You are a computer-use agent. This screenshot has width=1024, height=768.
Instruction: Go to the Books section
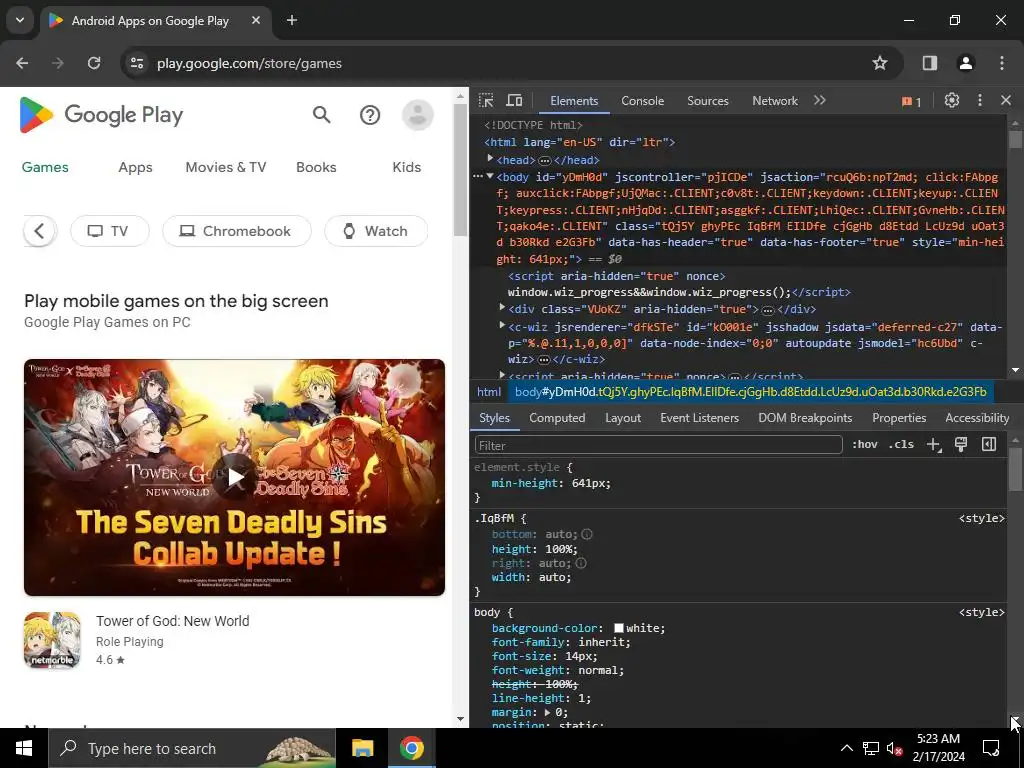pyautogui.click(x=316, y=167)
